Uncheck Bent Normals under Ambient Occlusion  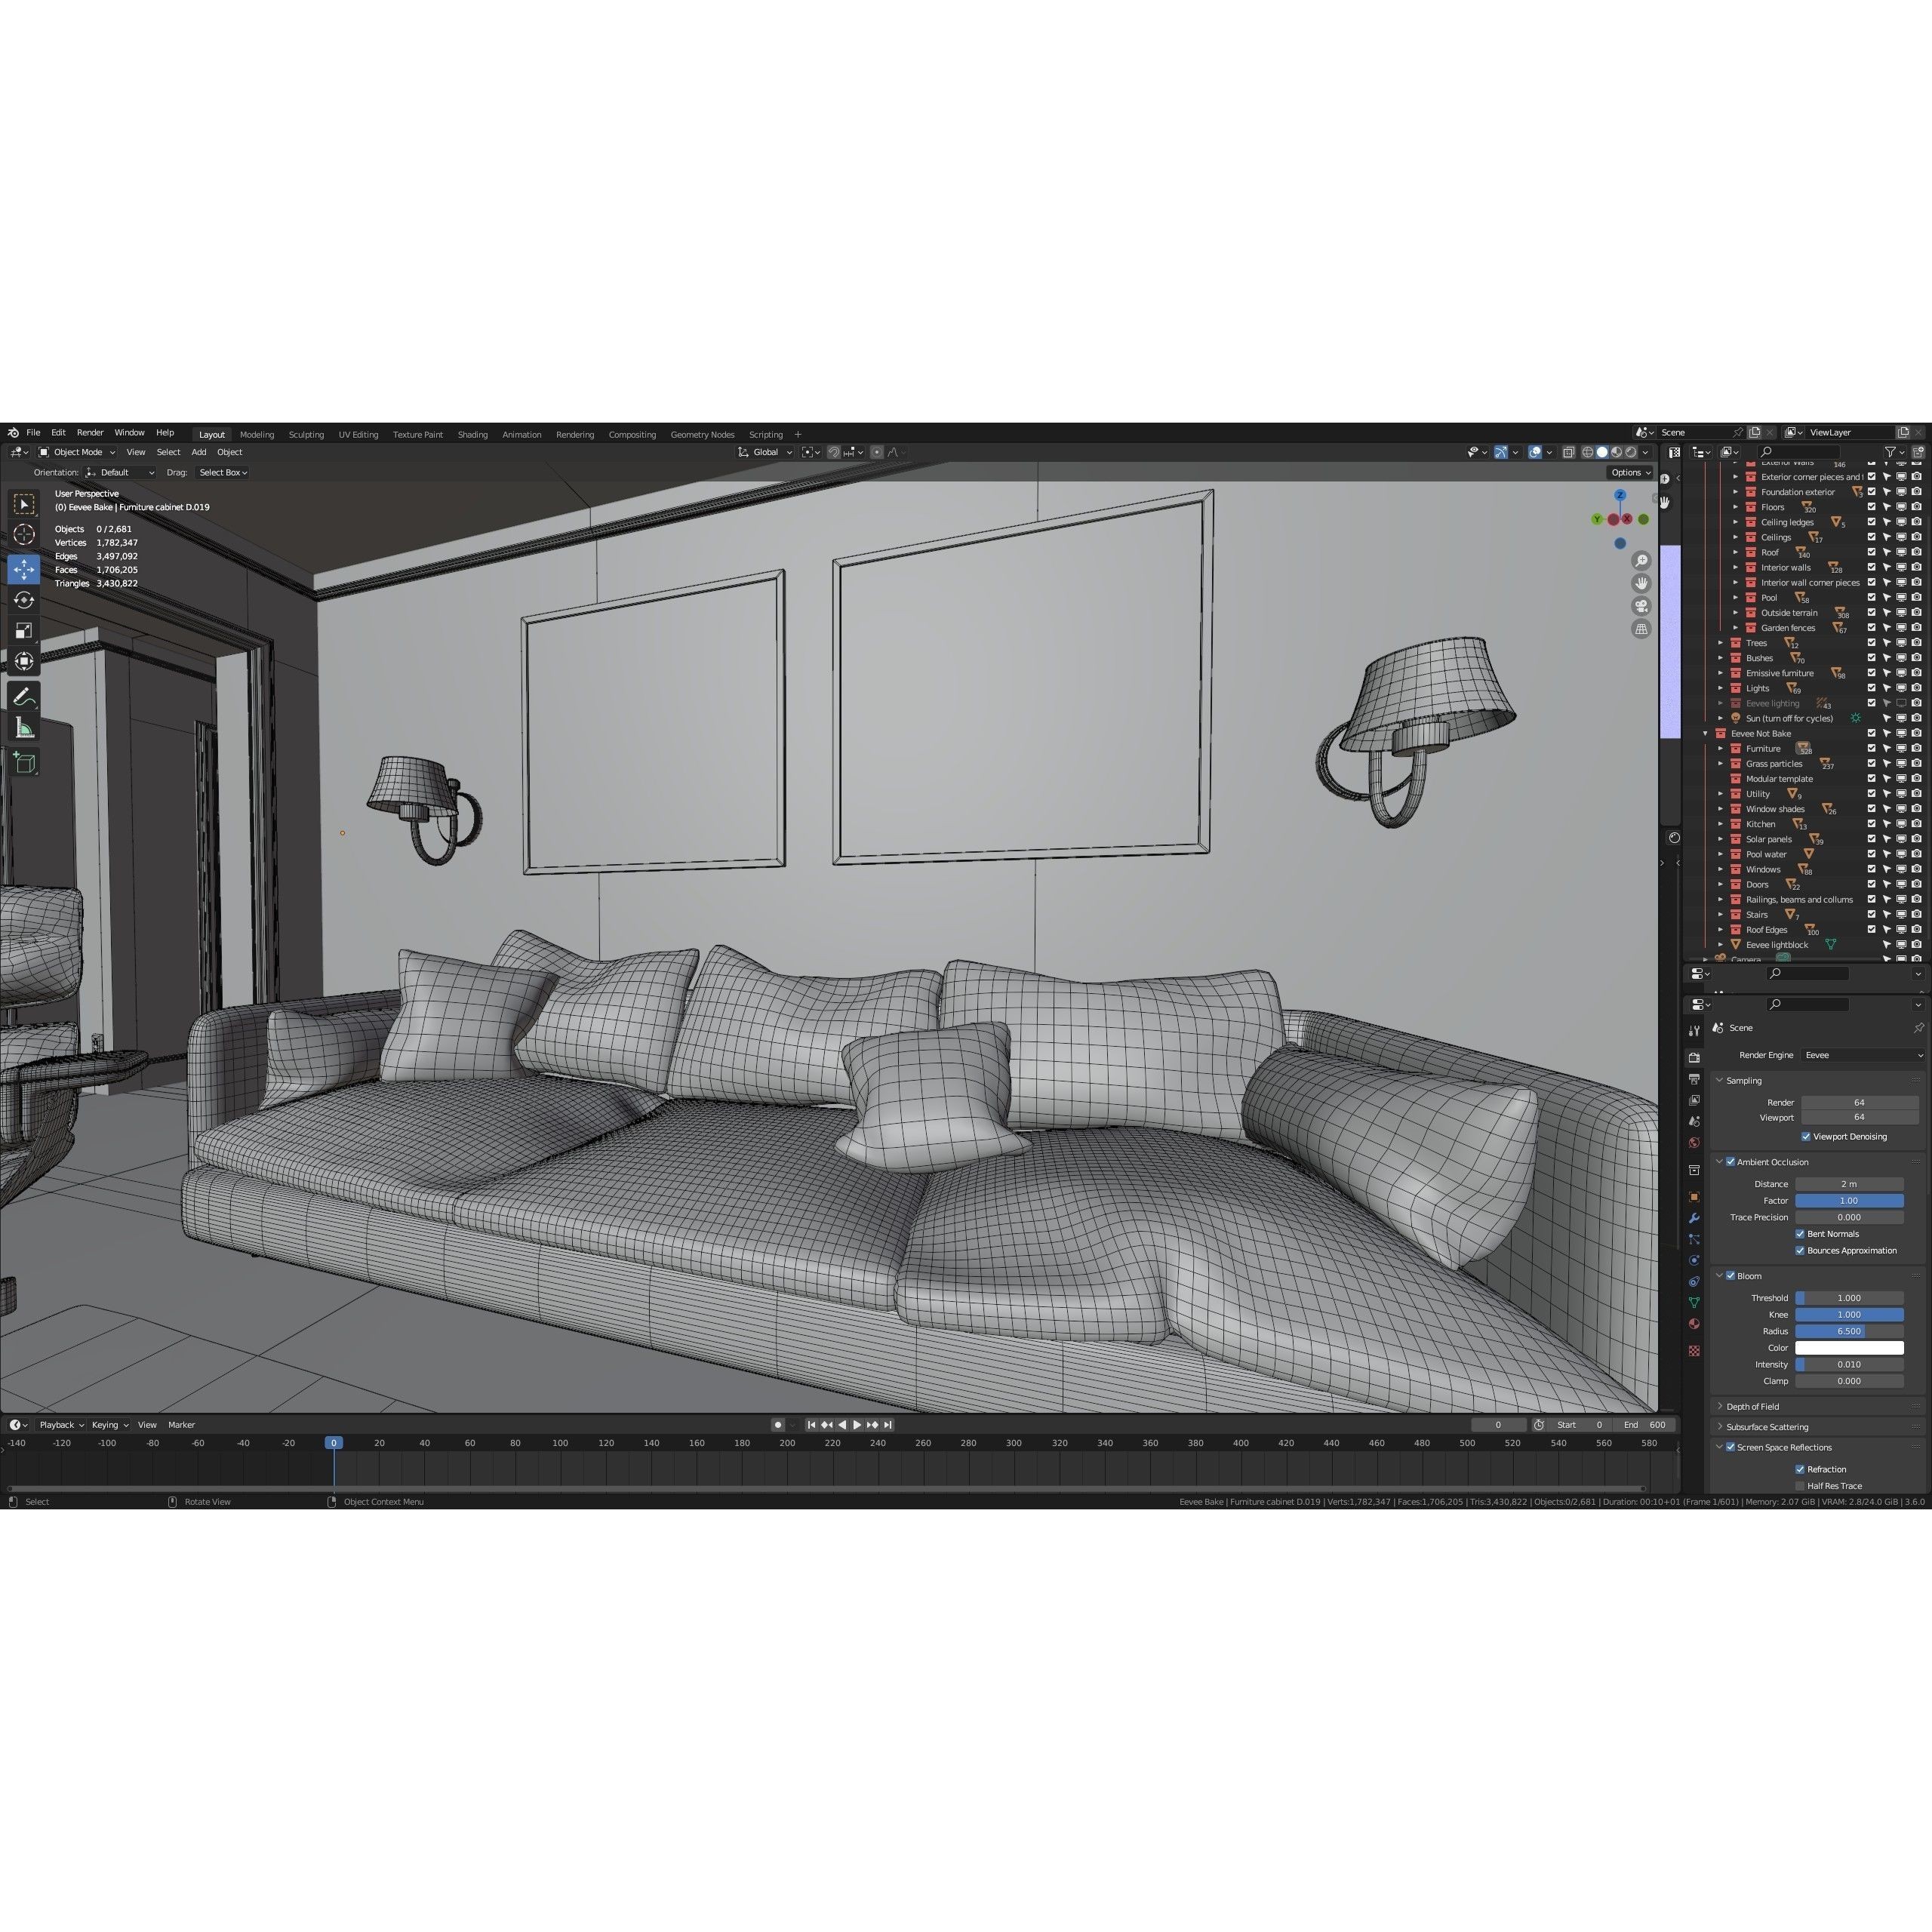(x=1800, y=1233)
